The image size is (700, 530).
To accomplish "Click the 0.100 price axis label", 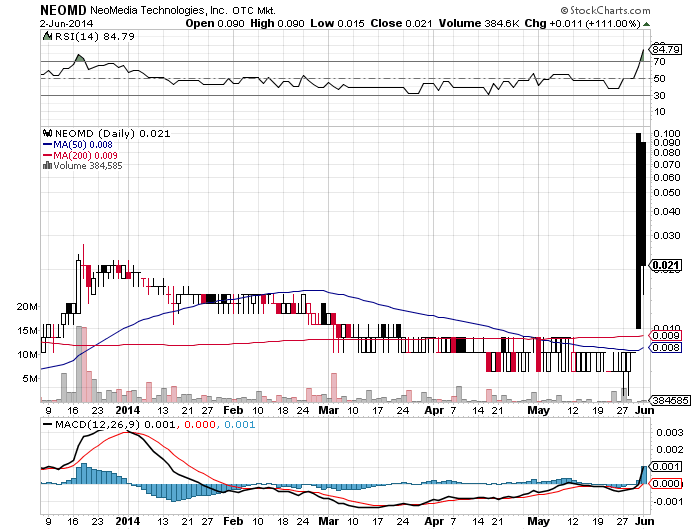I will 667,134.
